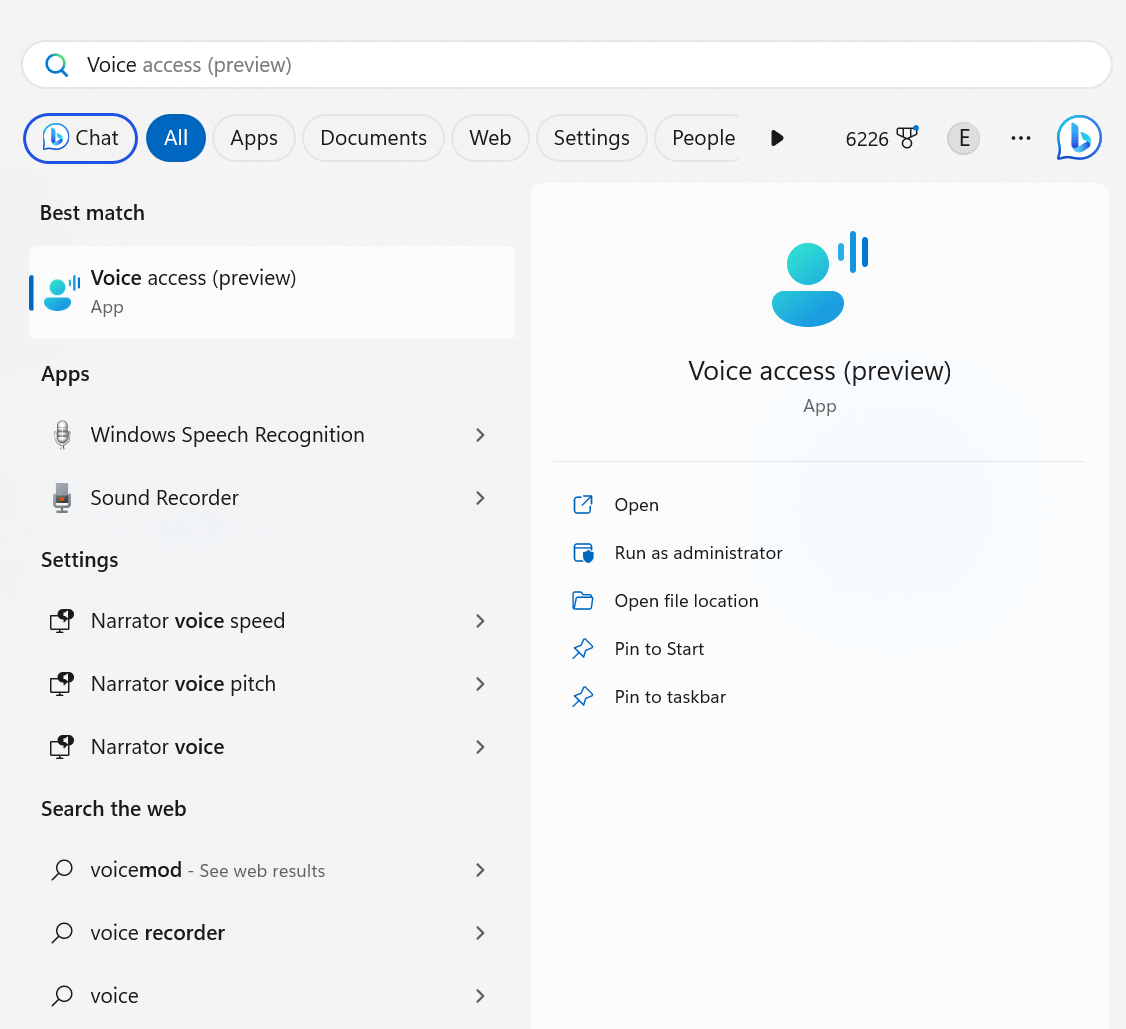Viewport: 1126px width, 1029px height.
Task: Open the user account icon labeled E
Action: (x=962, y=138)
